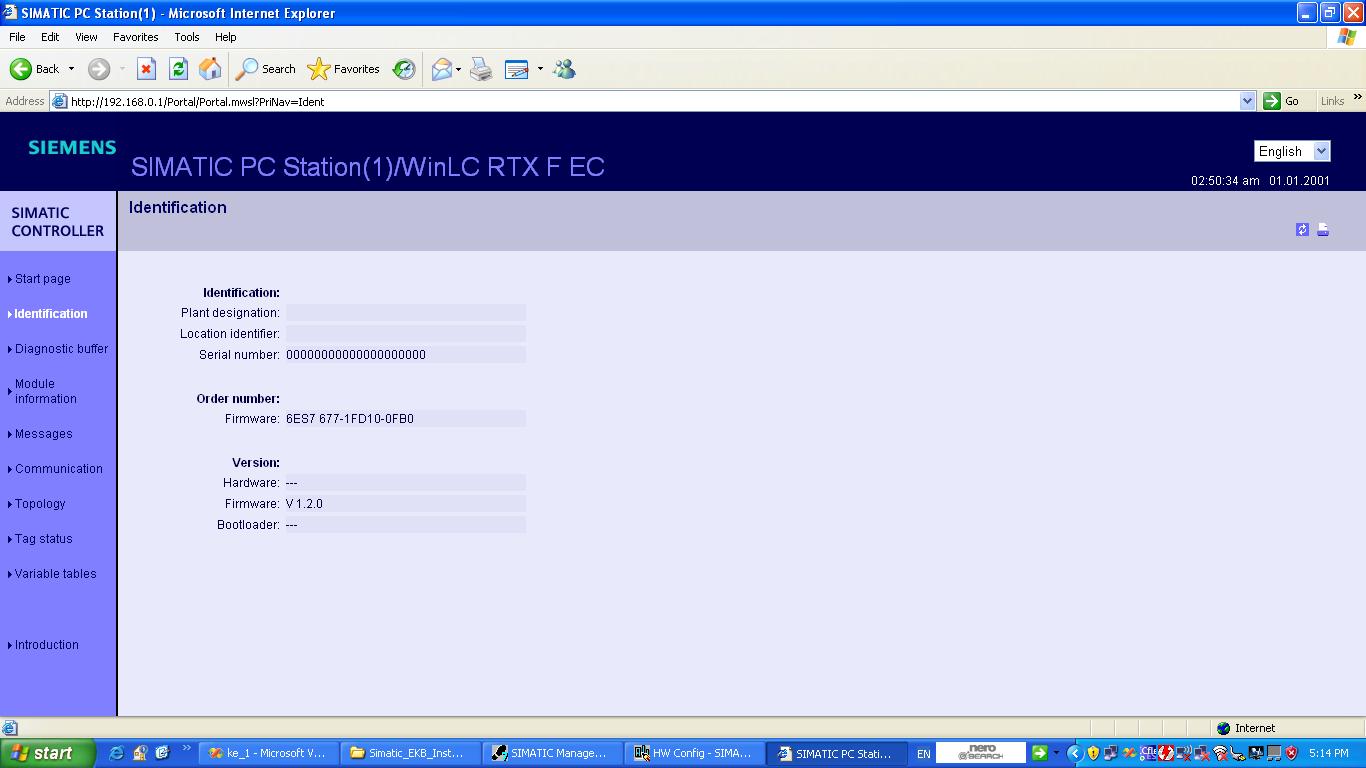1366x768 pixels.
Task: Open the Topology page link
Action: coord(40,504)
